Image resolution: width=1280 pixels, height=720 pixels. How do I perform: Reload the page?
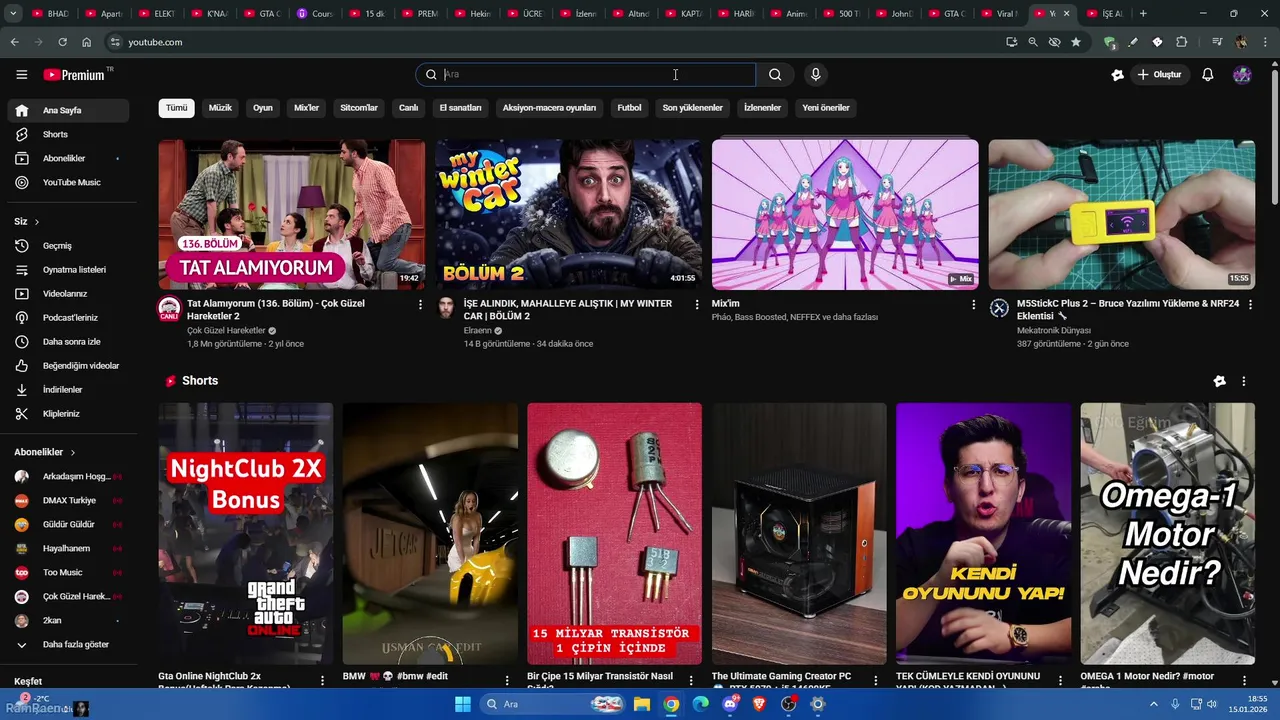tap(62, 42)
